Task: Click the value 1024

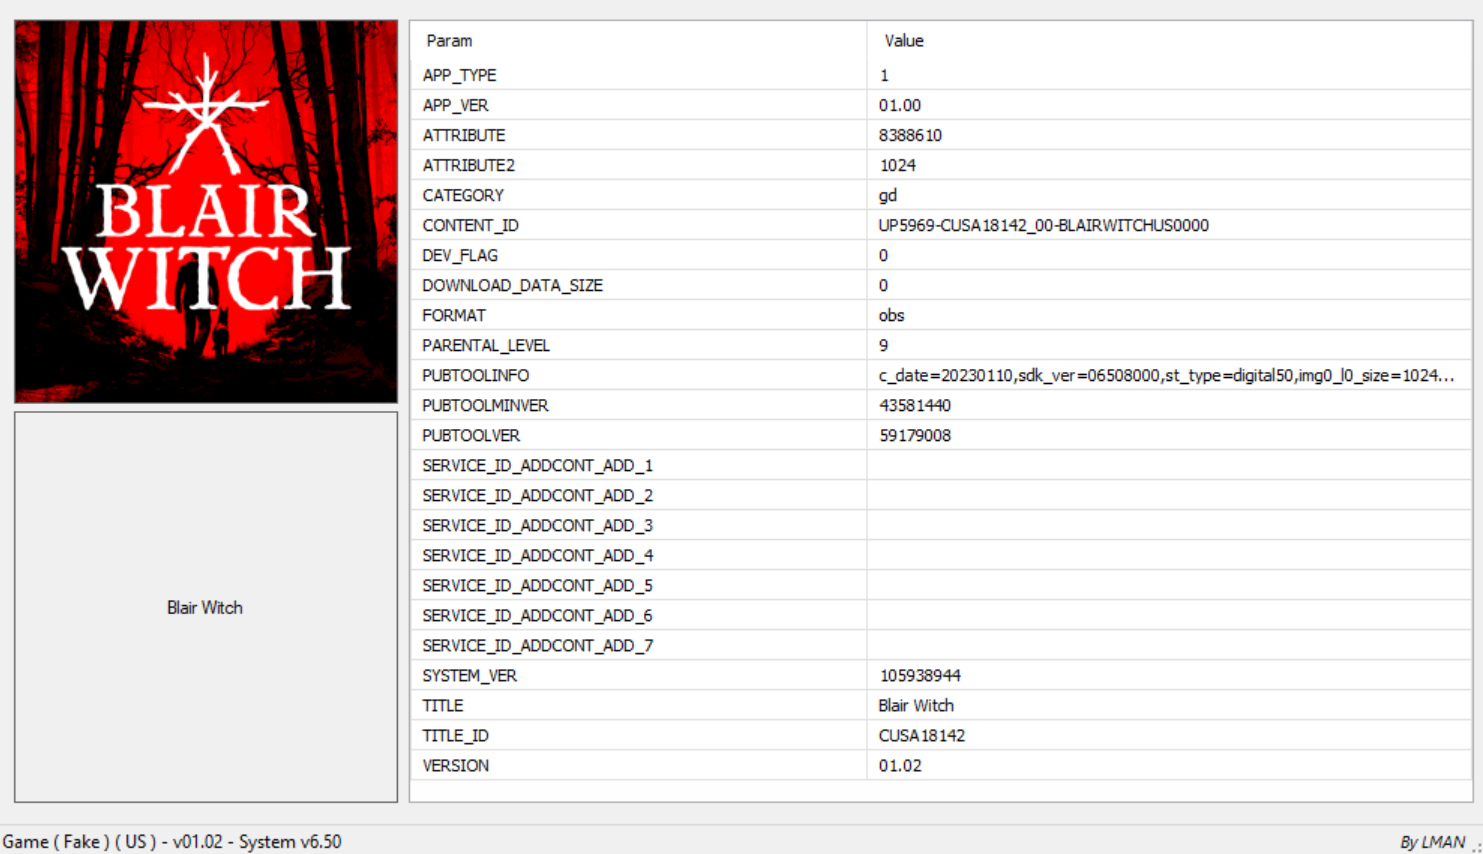Action: coord(897,165)
